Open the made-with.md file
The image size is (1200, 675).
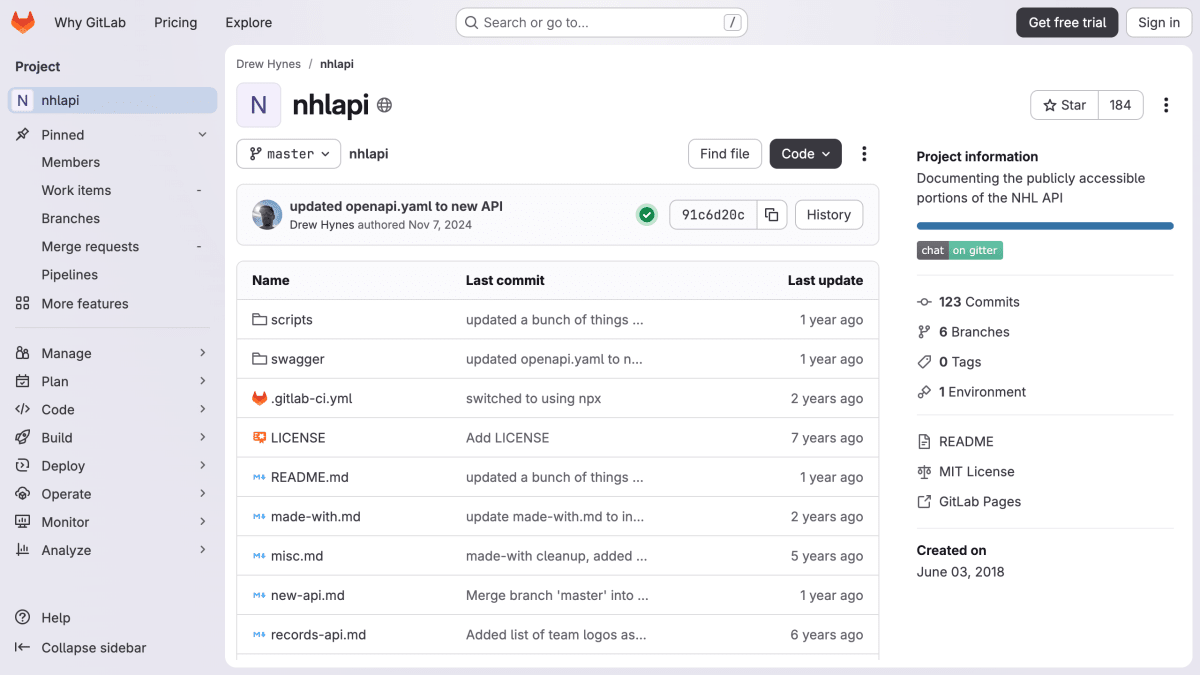coord(315,517)
